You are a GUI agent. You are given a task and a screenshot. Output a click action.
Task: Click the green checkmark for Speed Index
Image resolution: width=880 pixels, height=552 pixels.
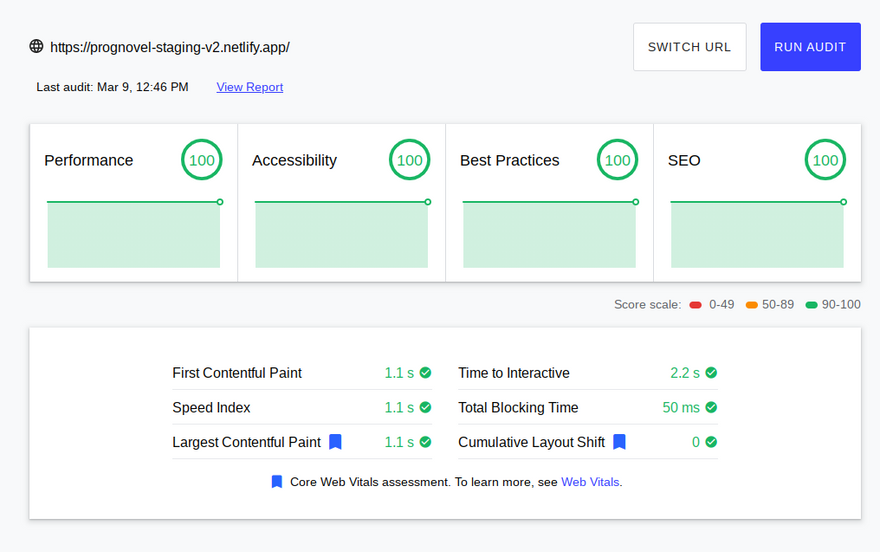click(x=425, y=408)
